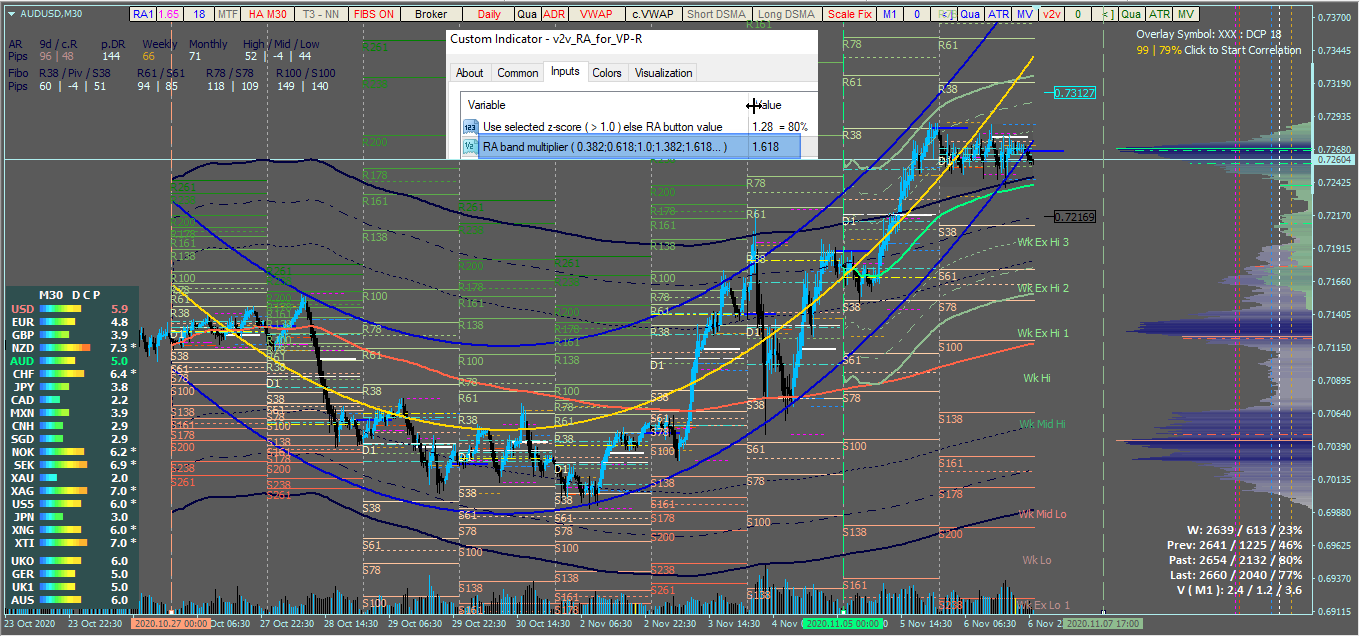Screen dimensions: 1360x636
Task: Click the 0 button next to M1
Action: point(917,15)
